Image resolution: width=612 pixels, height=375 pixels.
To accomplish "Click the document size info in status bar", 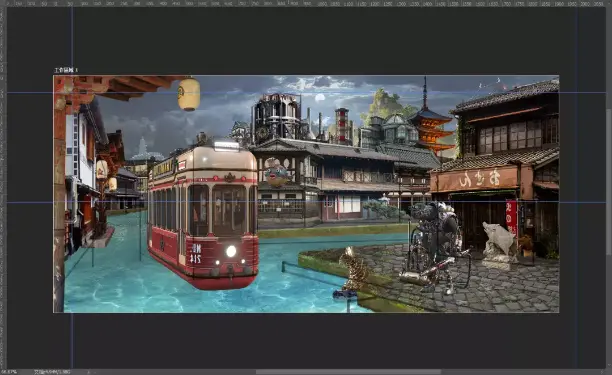I will pos(52,372).
